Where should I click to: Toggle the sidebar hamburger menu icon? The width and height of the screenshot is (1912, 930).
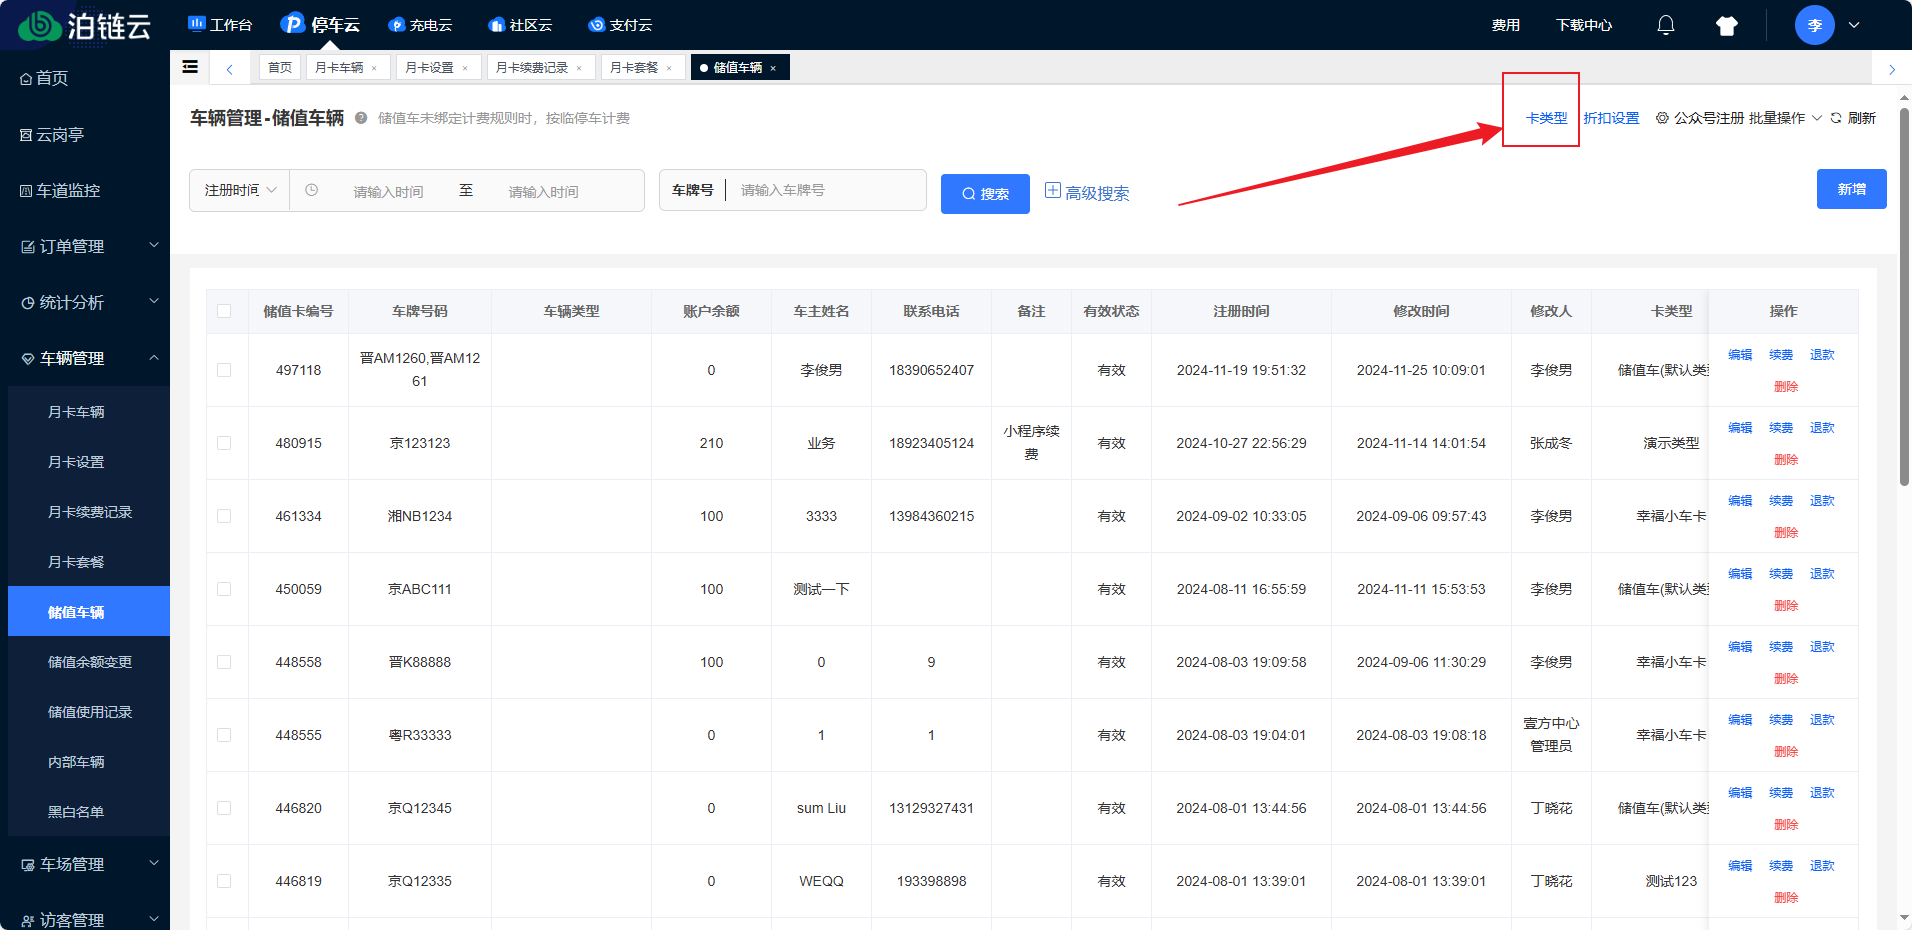click(x=190, y=67)
